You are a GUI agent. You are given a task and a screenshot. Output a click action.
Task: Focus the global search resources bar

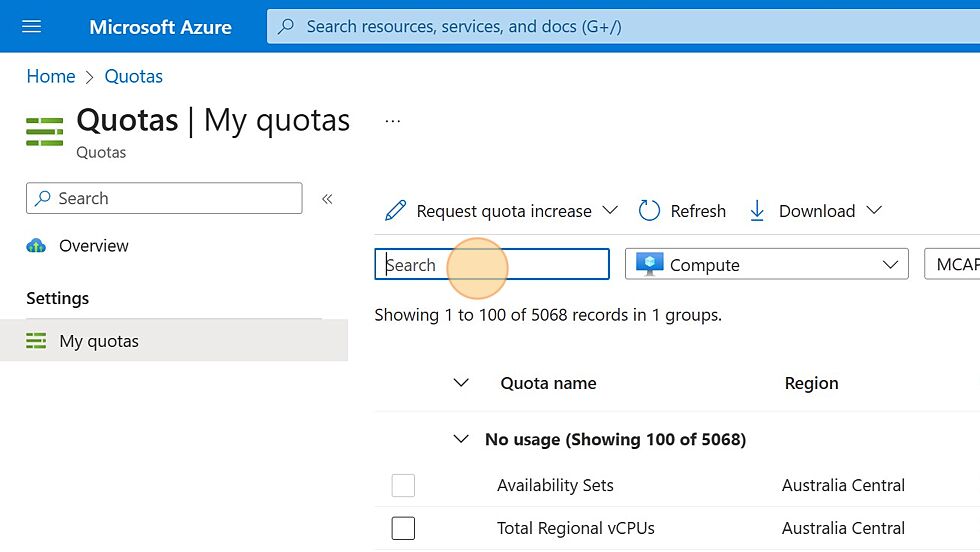[623, 26]
